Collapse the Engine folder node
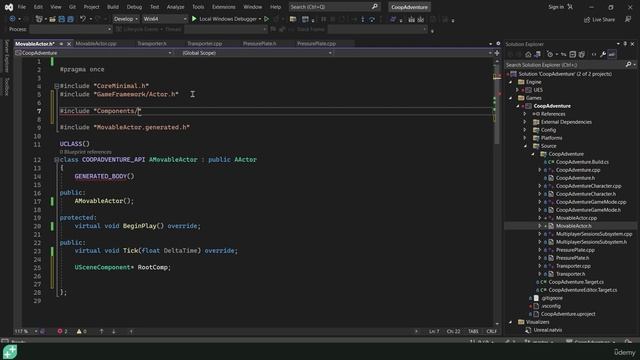The height and width of the screenshot is (360, 640). coord(510,82)
